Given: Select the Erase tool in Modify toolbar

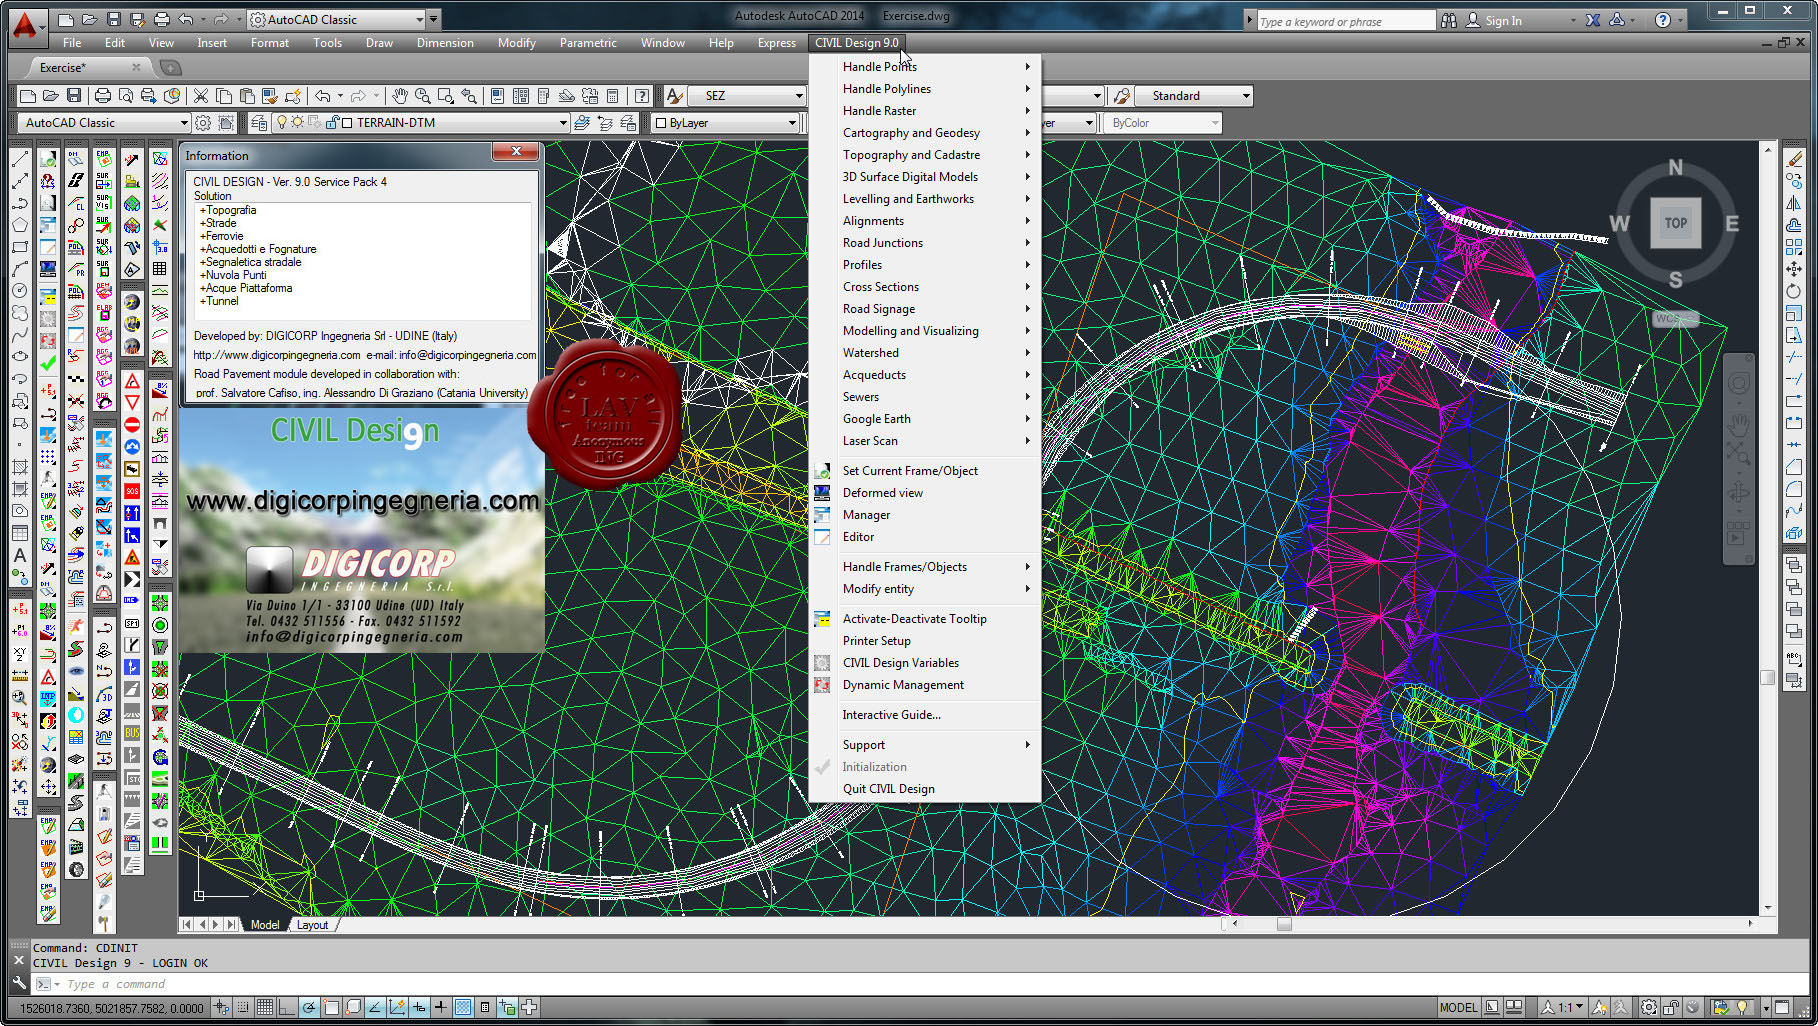Looking at the screenshot, I should (1795, 159).
